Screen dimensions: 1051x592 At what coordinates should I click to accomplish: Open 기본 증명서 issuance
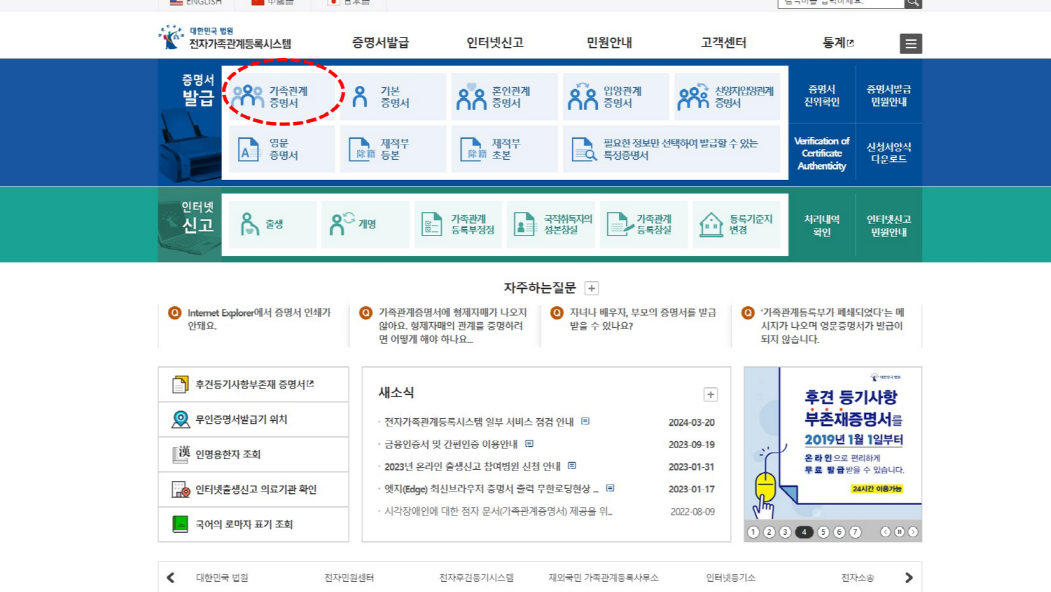[393, 97]
